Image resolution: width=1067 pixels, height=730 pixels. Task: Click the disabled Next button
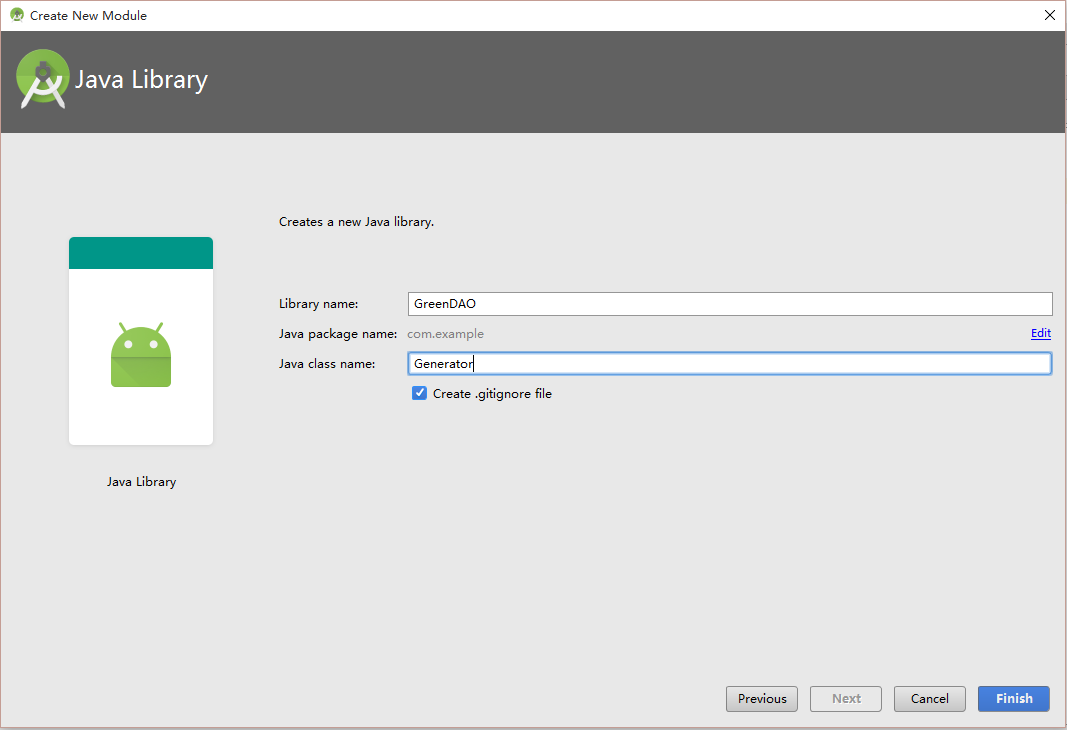click(846, 699)
